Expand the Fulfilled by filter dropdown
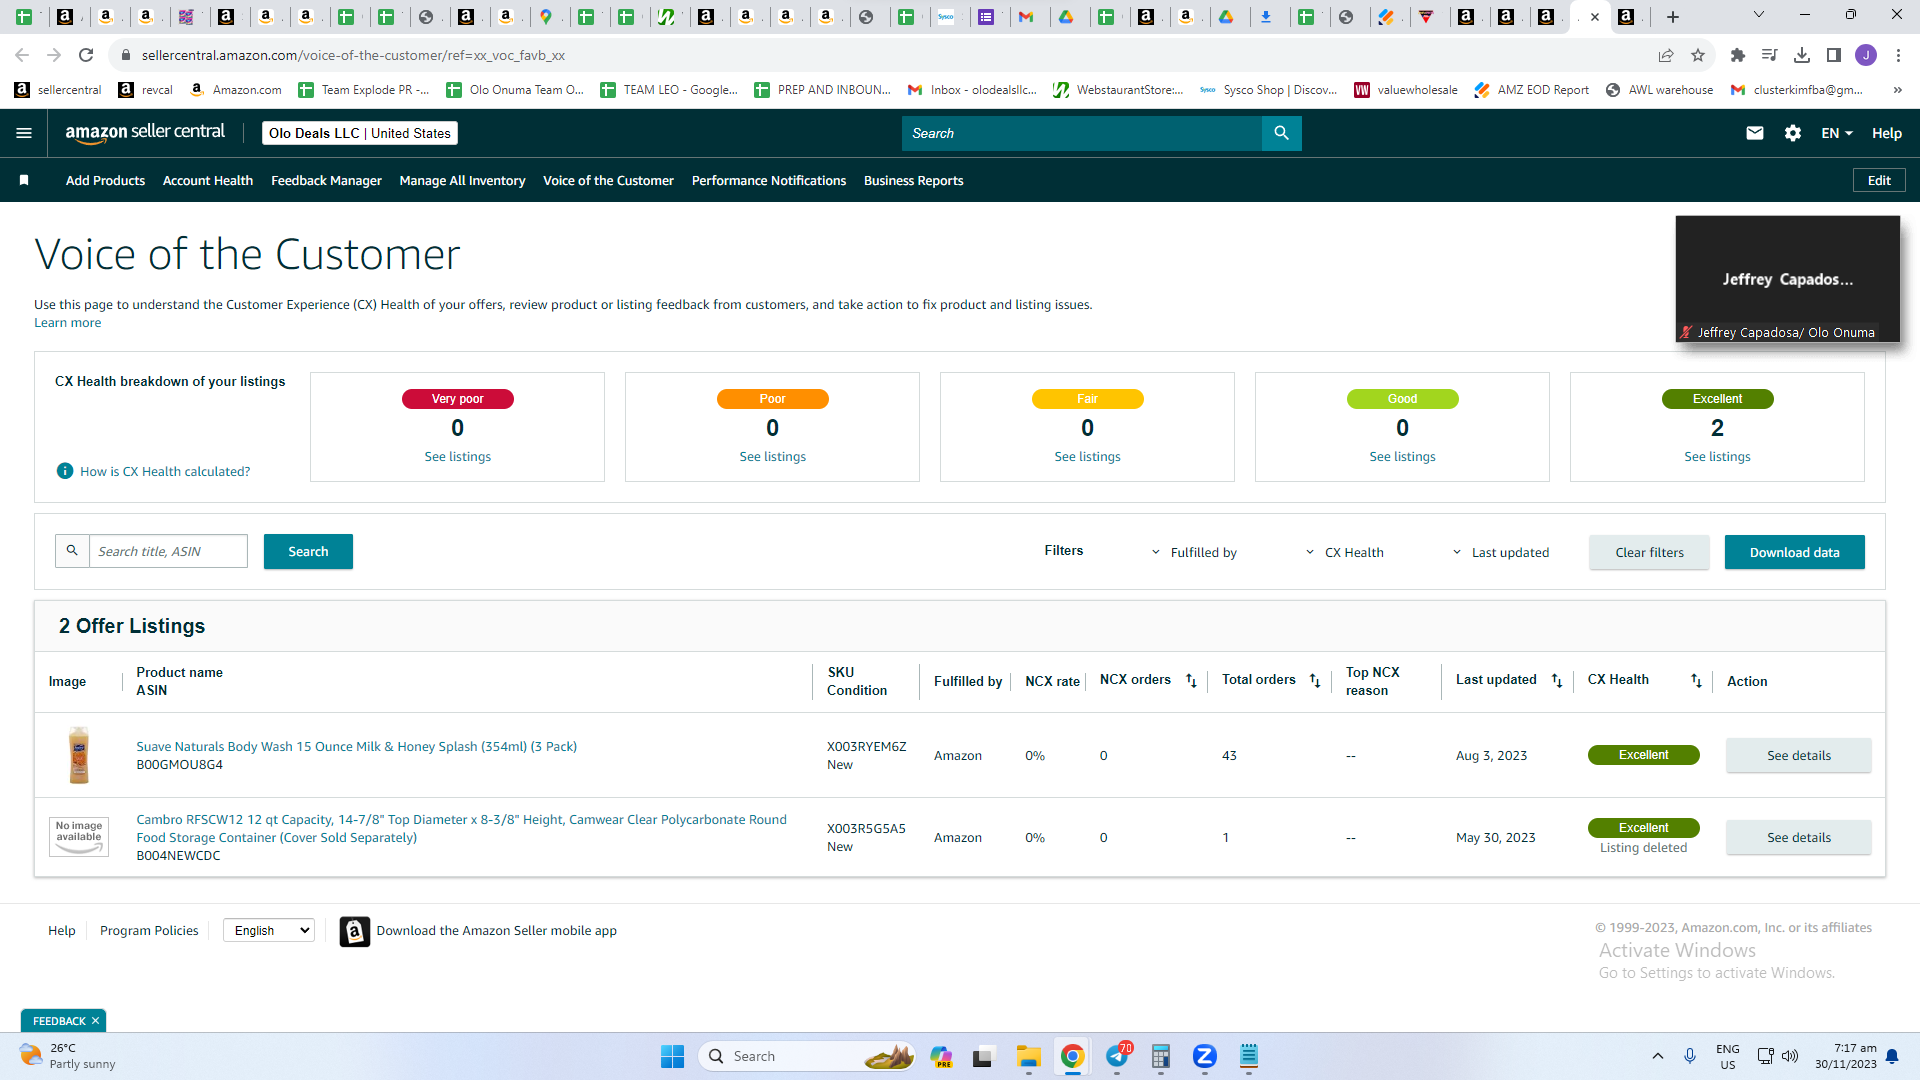This screenshot has width=1920, height=1080. point(1194,552)
